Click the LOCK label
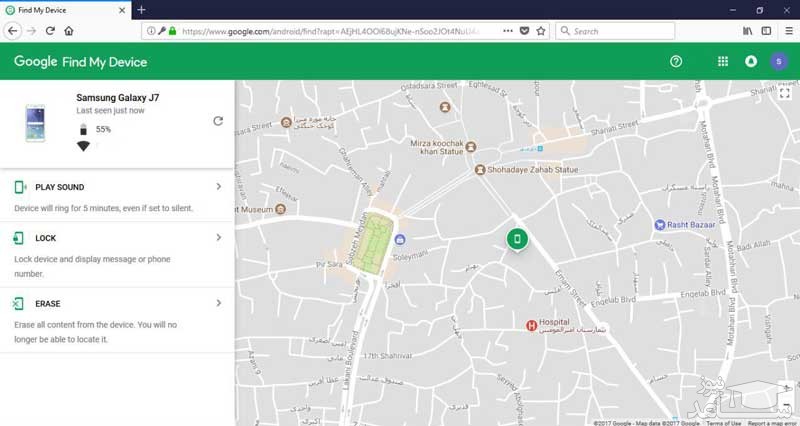The image size is (800, 426). click(x=45, y=238)
